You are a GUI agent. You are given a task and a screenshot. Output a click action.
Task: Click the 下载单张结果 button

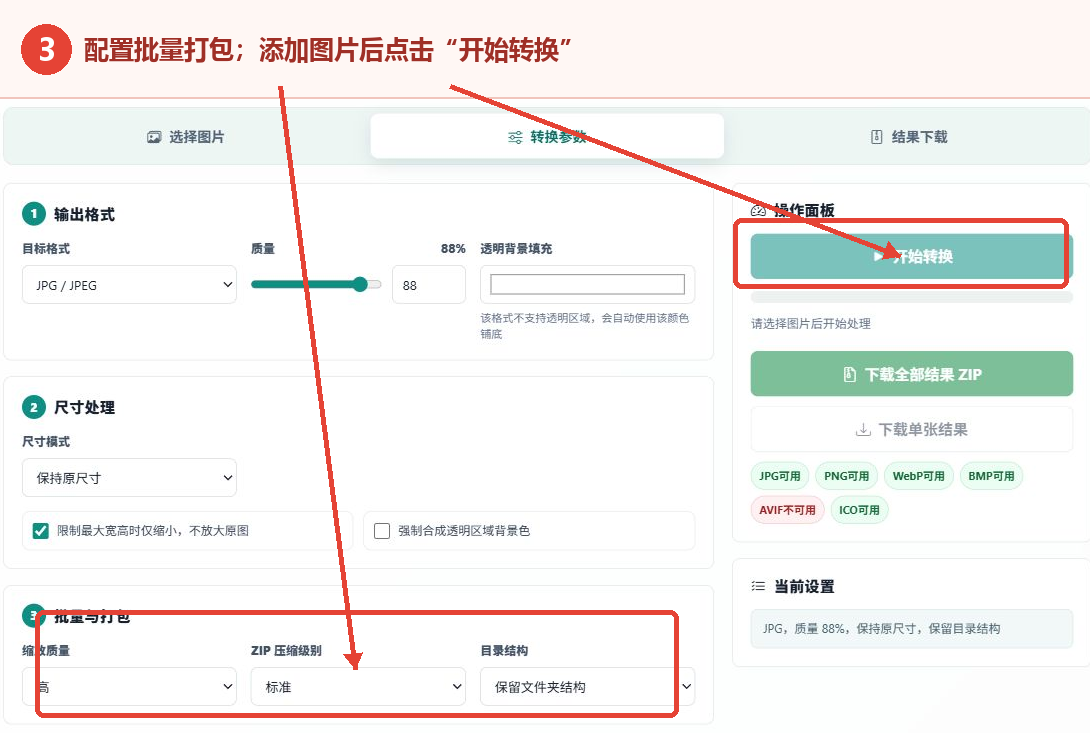point(911,429)
